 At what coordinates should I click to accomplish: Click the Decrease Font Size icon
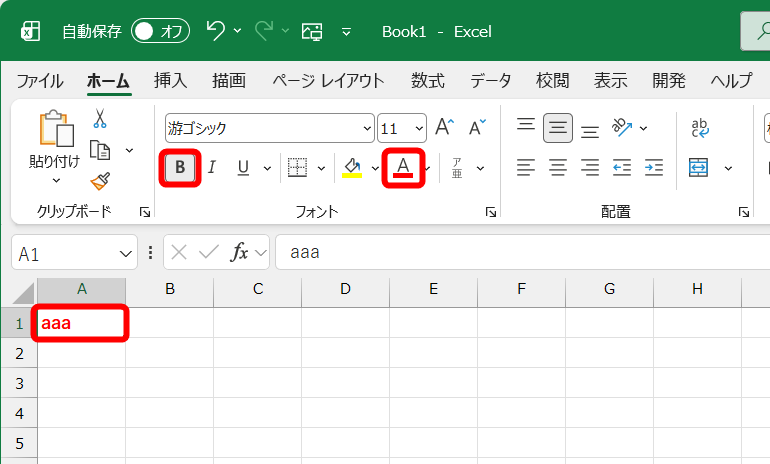(477, 127)
